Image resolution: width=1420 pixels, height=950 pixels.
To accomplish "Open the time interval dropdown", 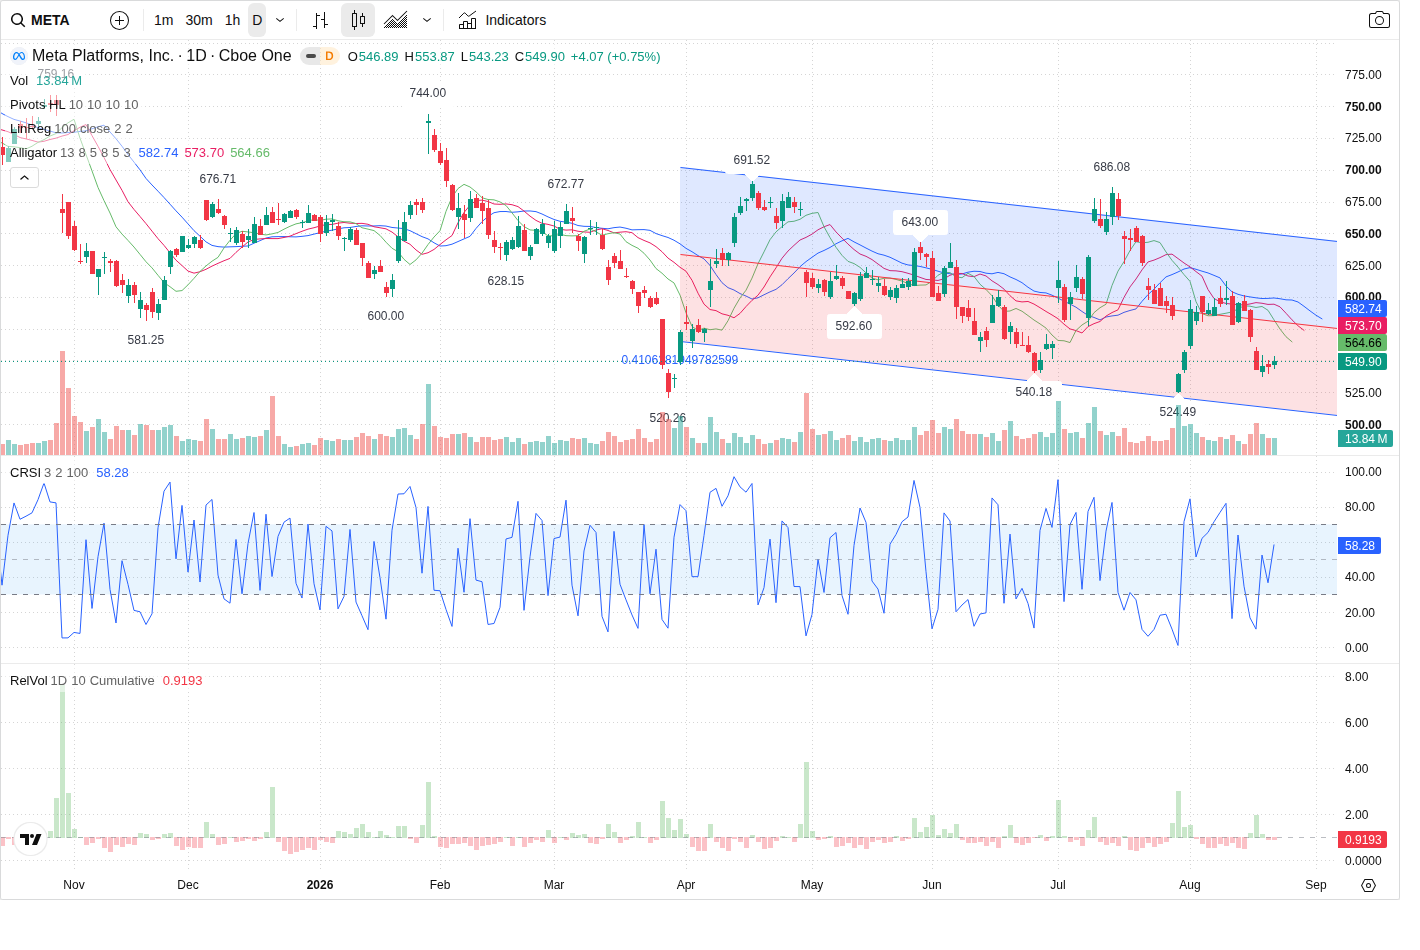I will (x=280, y=20).
